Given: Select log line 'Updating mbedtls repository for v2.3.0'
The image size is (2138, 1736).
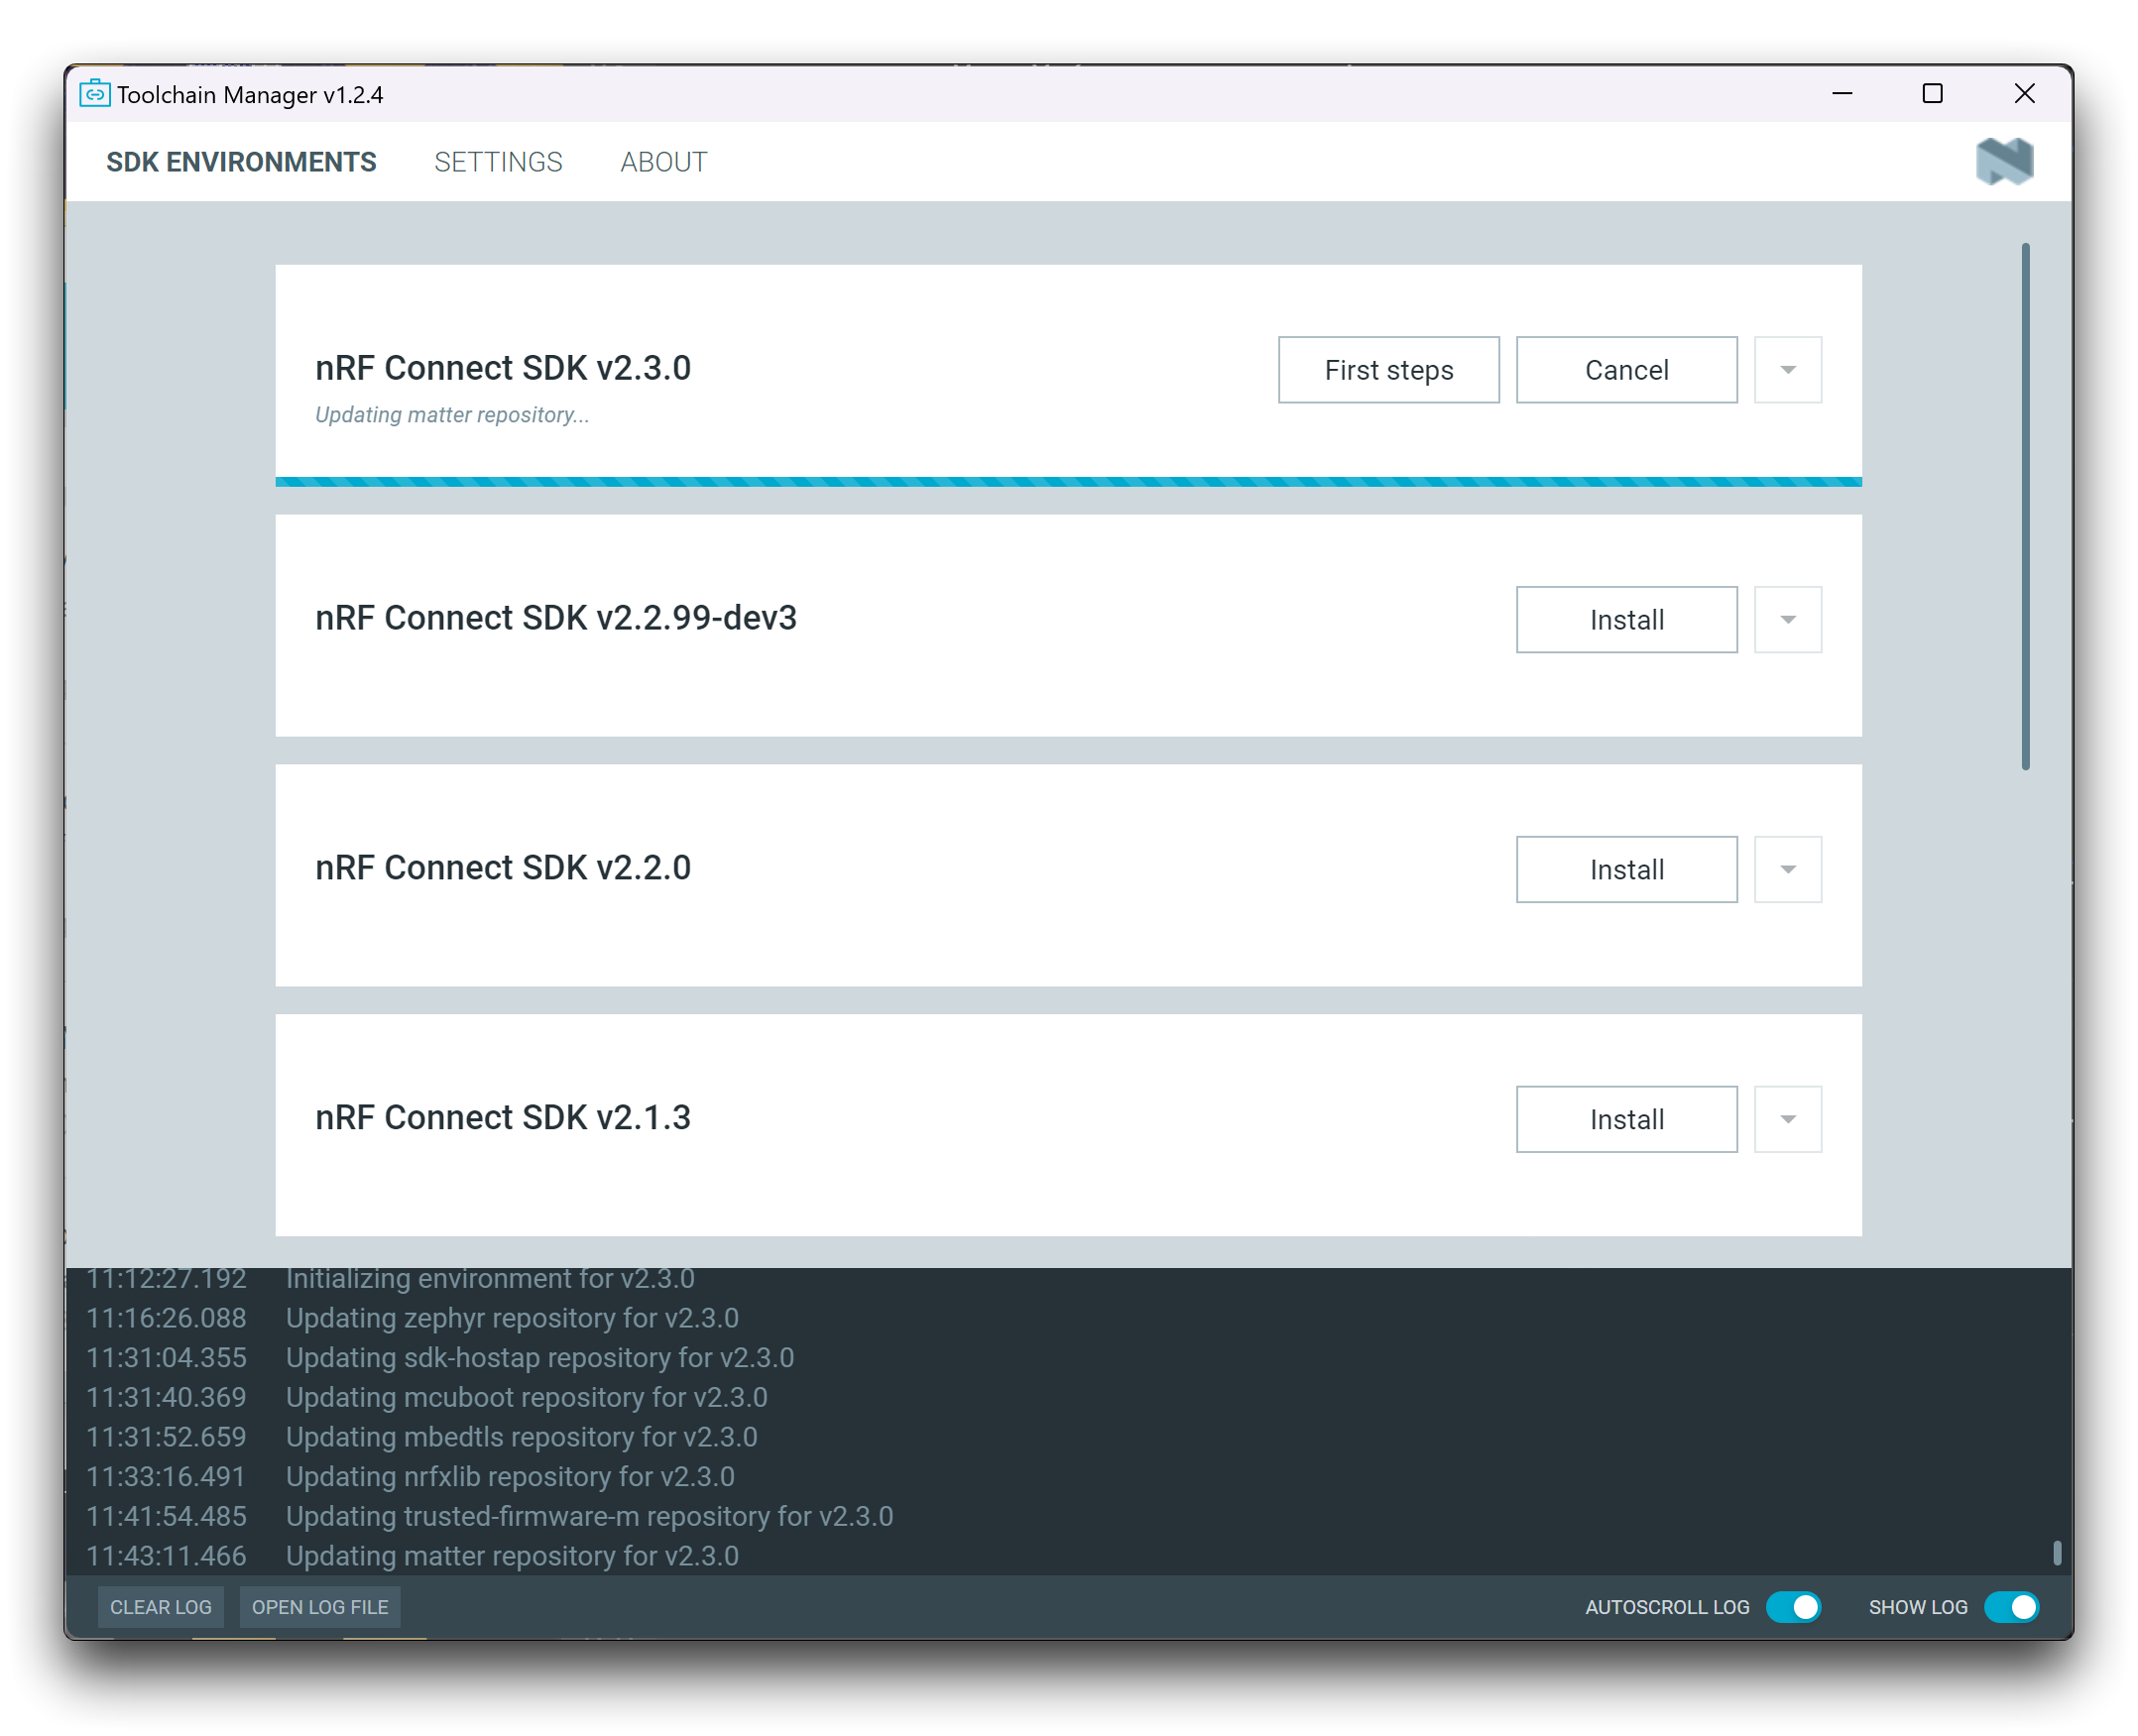Looking at the screenshot, I should click(x=522, y=1437).
